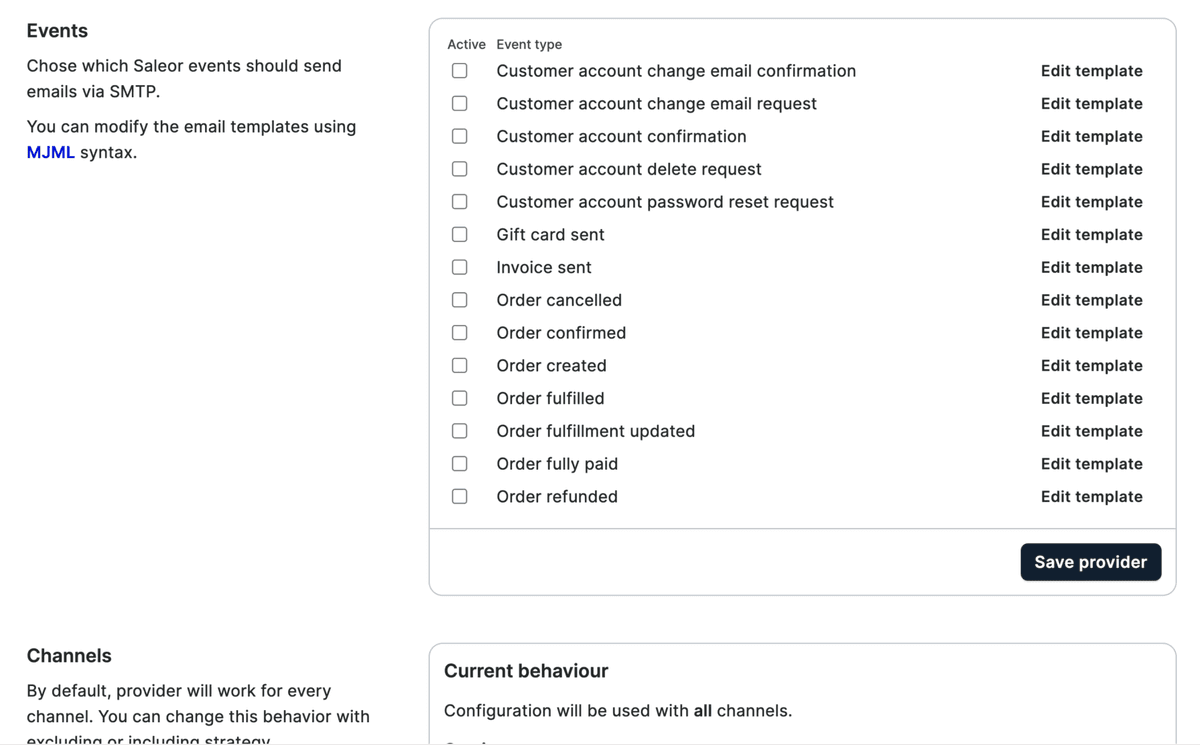
Task: Edit the Order fulfillment updated template
Action: [x=1091, y=431]
